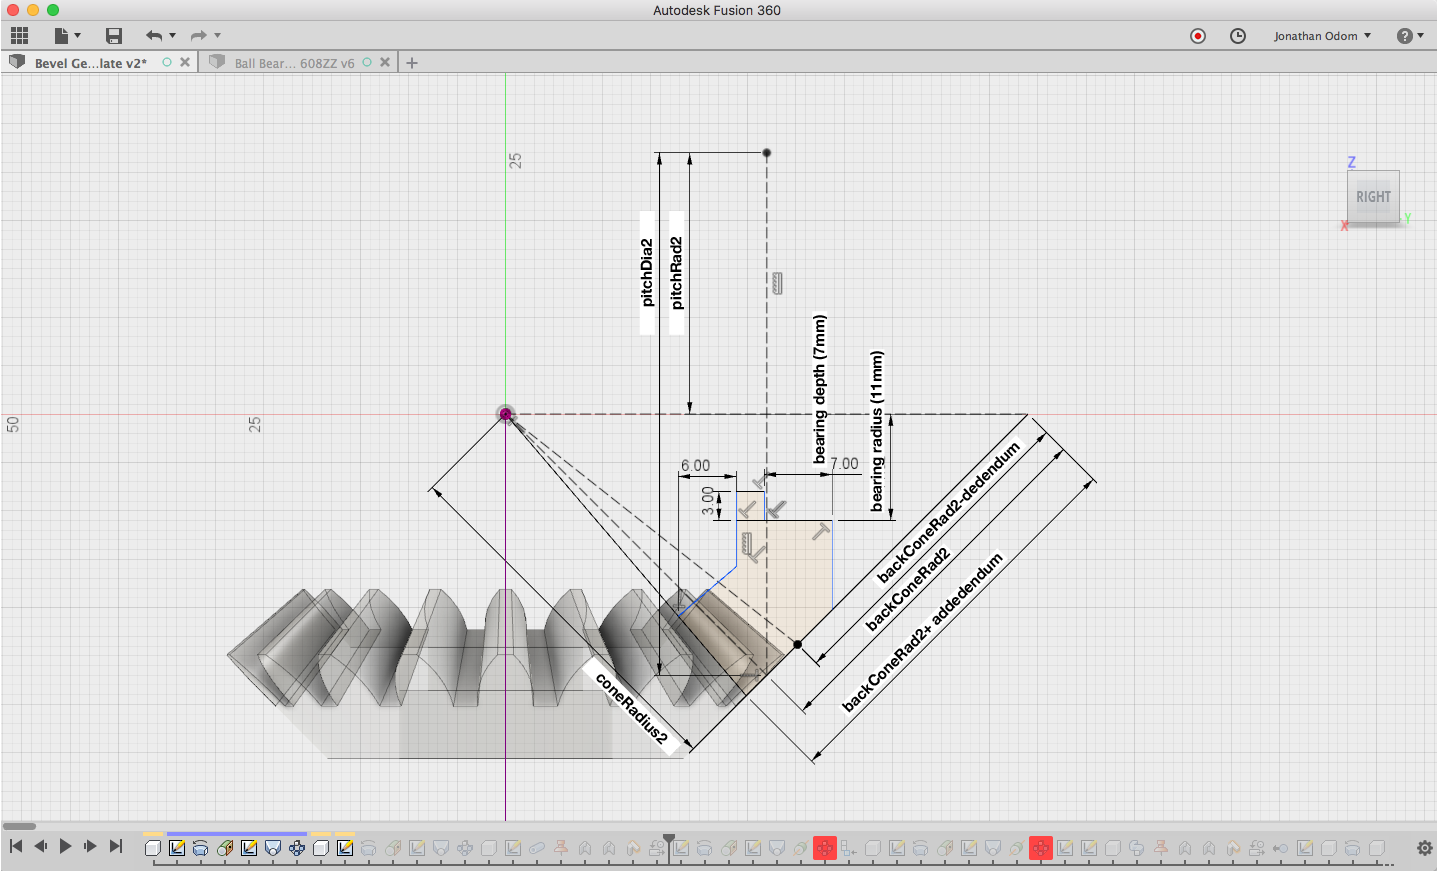This screenshot has height=871, width=1437.
Task: Open the Job Status clock icon
Action: (x=1238, y=36)
